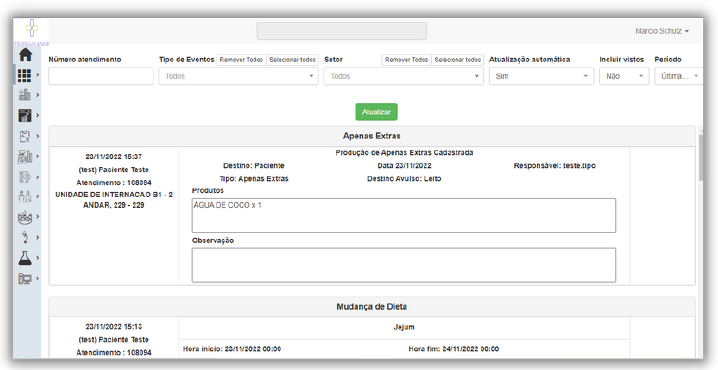The width and height of the screenshot is (718, 370).
Task: Click Remover Todos for Tipo de Eventos
Action: [x=241, y=60]
